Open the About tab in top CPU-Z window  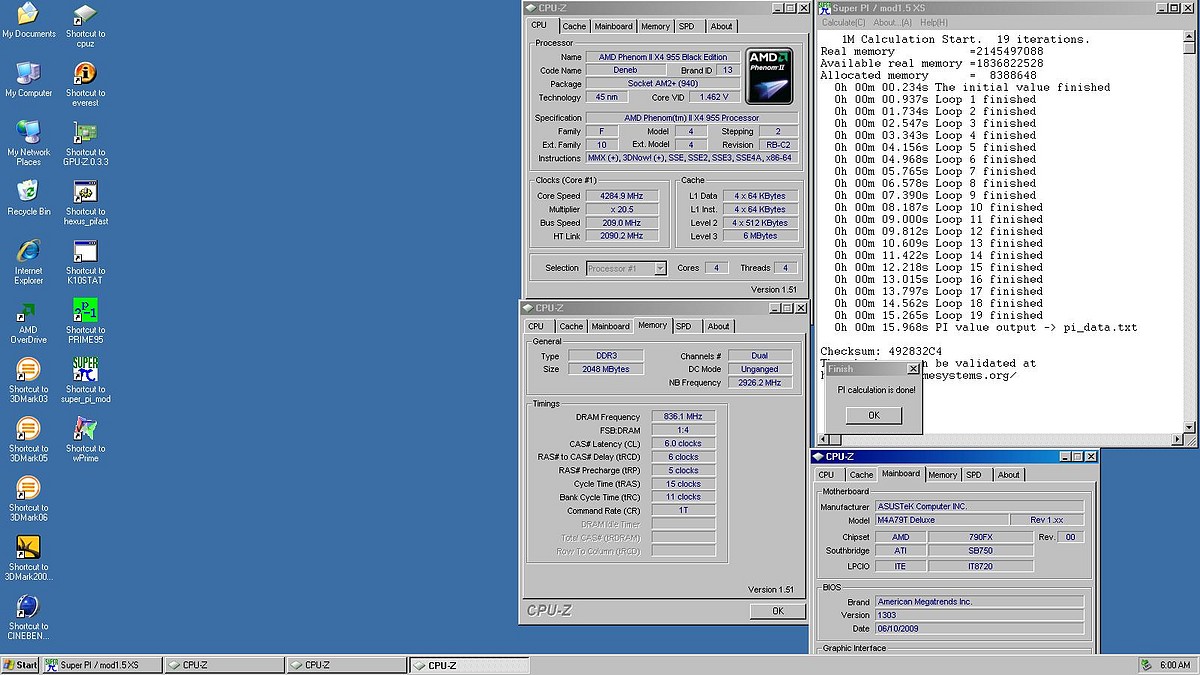pos(721,26)
